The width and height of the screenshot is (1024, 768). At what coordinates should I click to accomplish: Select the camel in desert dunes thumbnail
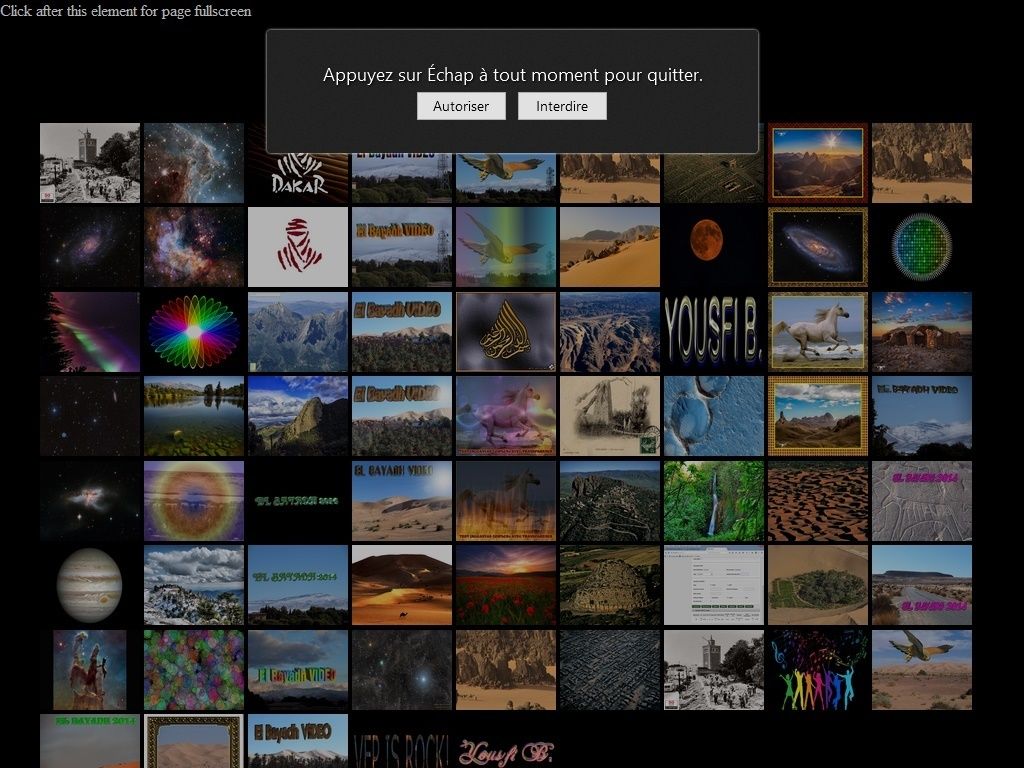pos(401,585)
